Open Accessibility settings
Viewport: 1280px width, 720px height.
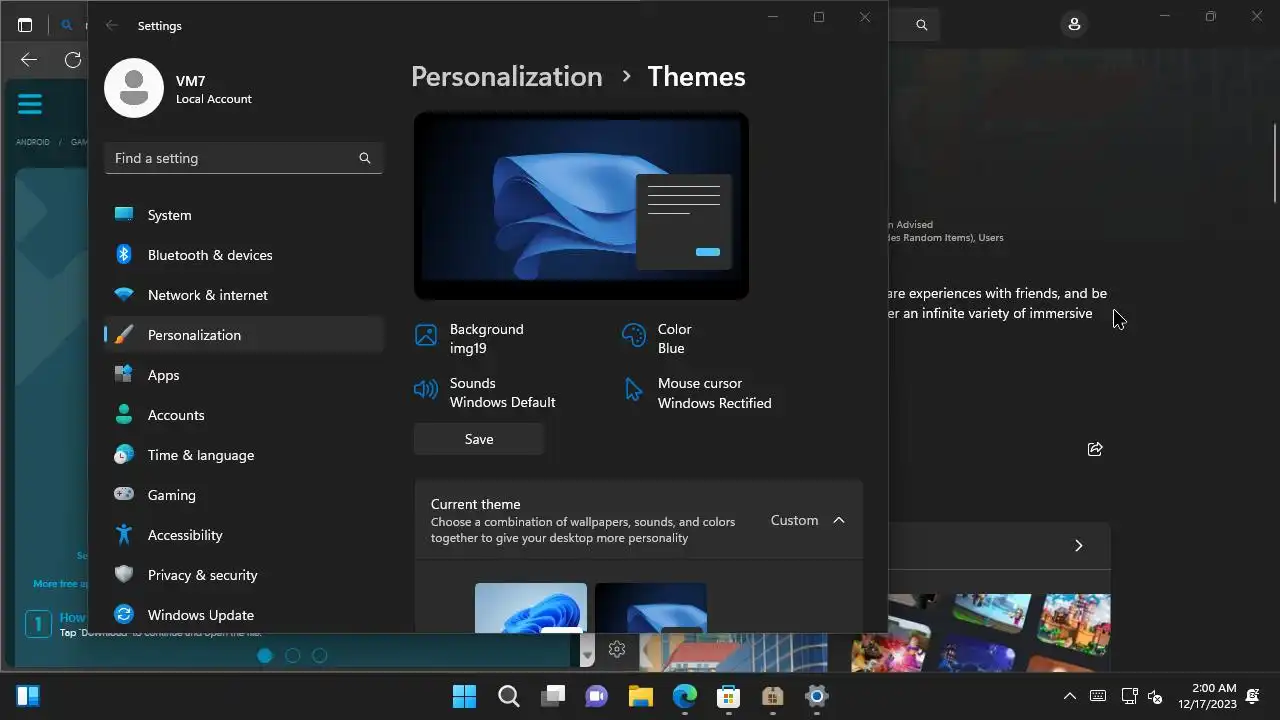pos(244,535)
